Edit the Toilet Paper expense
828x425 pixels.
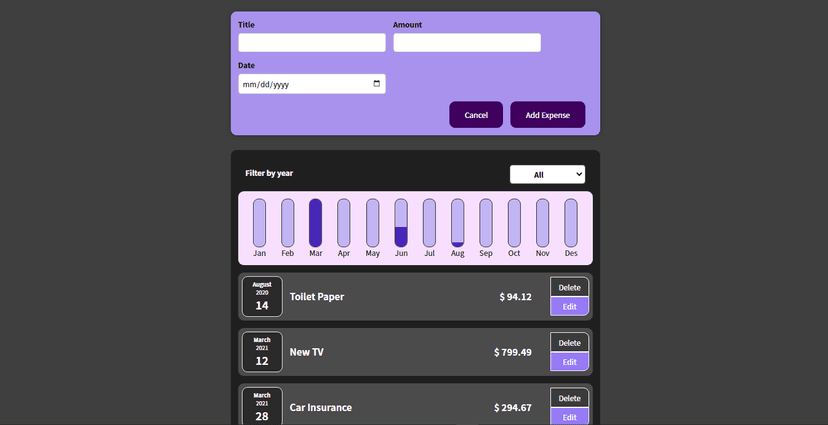[569, 307]
